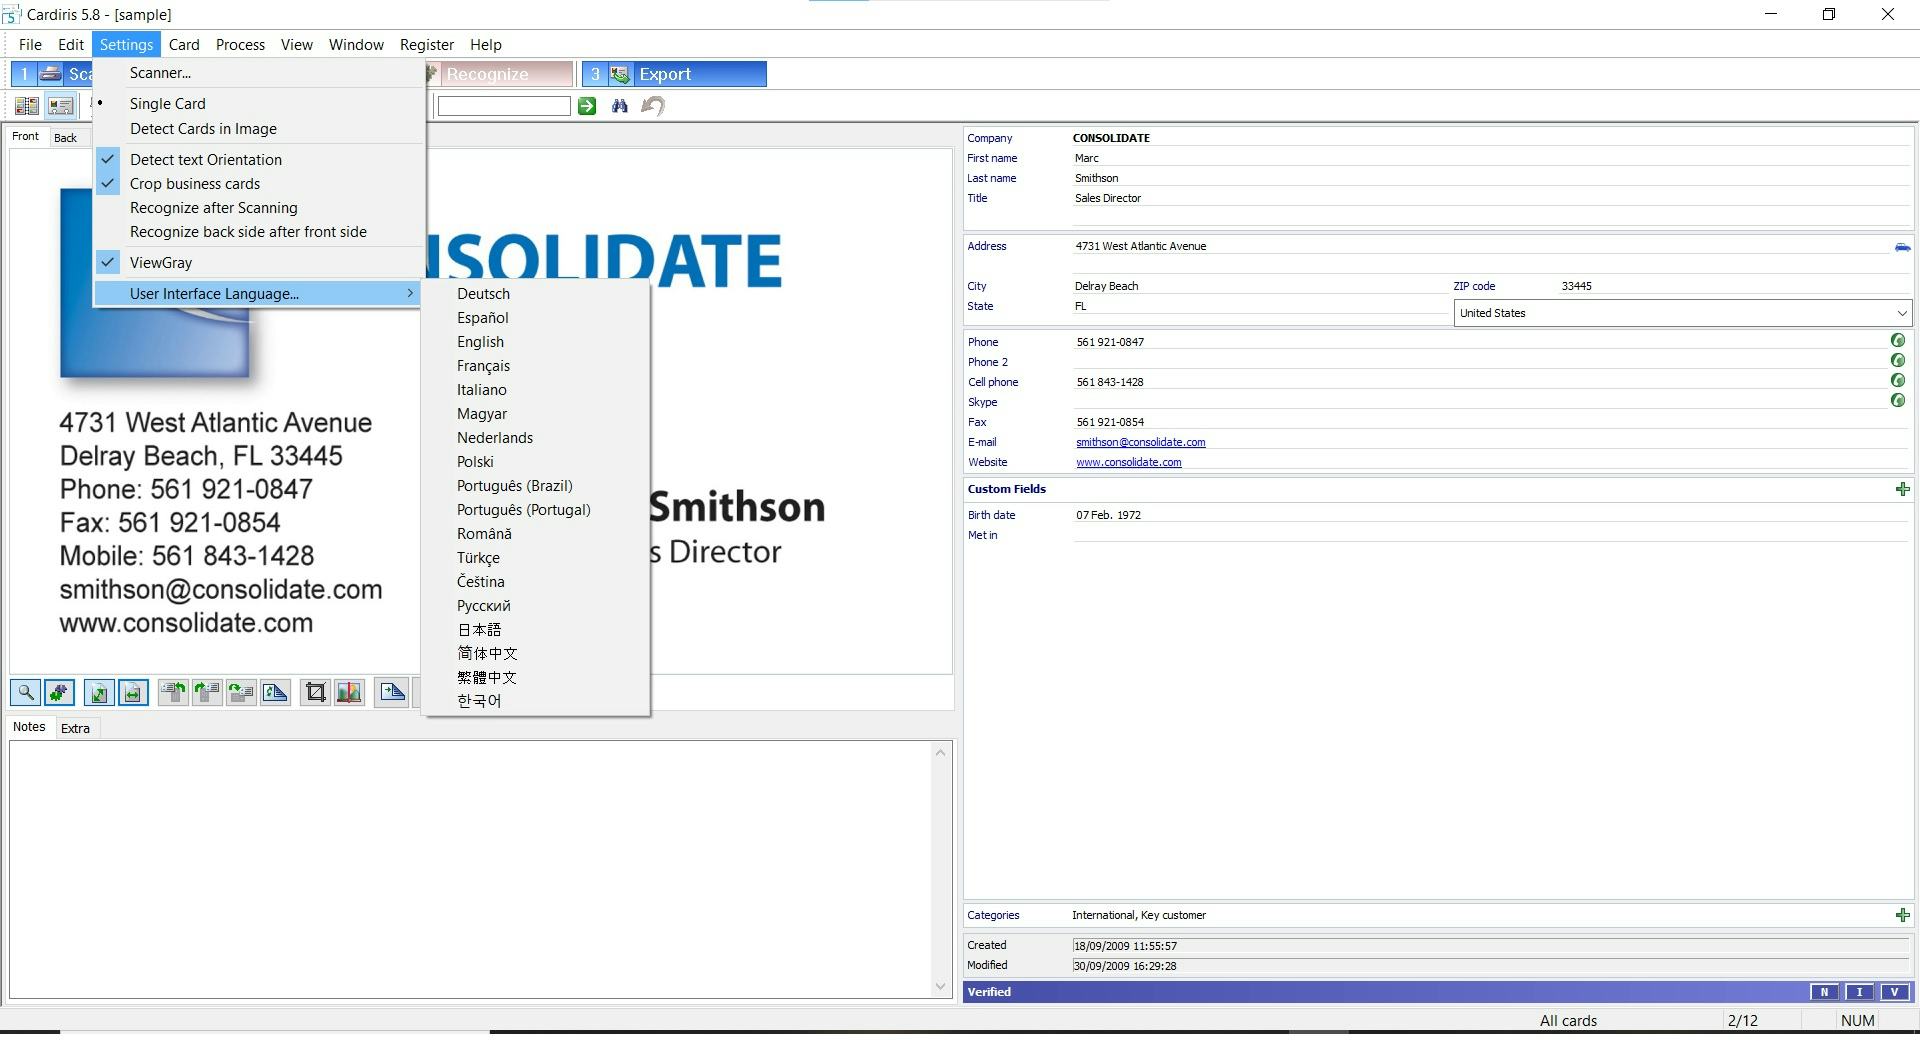This screenshot has width=1920, height=1054.
Task: Enable Recognize back side after front side
Action: pos(259,232)
